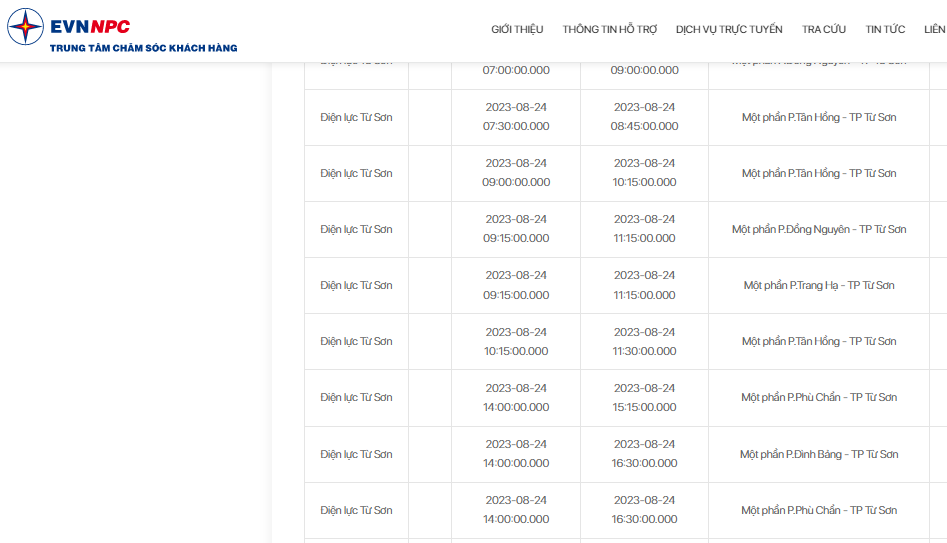Click area cell in the 07:30 P.Tân Hồng row
947x543 pixels.
[819, 117]
